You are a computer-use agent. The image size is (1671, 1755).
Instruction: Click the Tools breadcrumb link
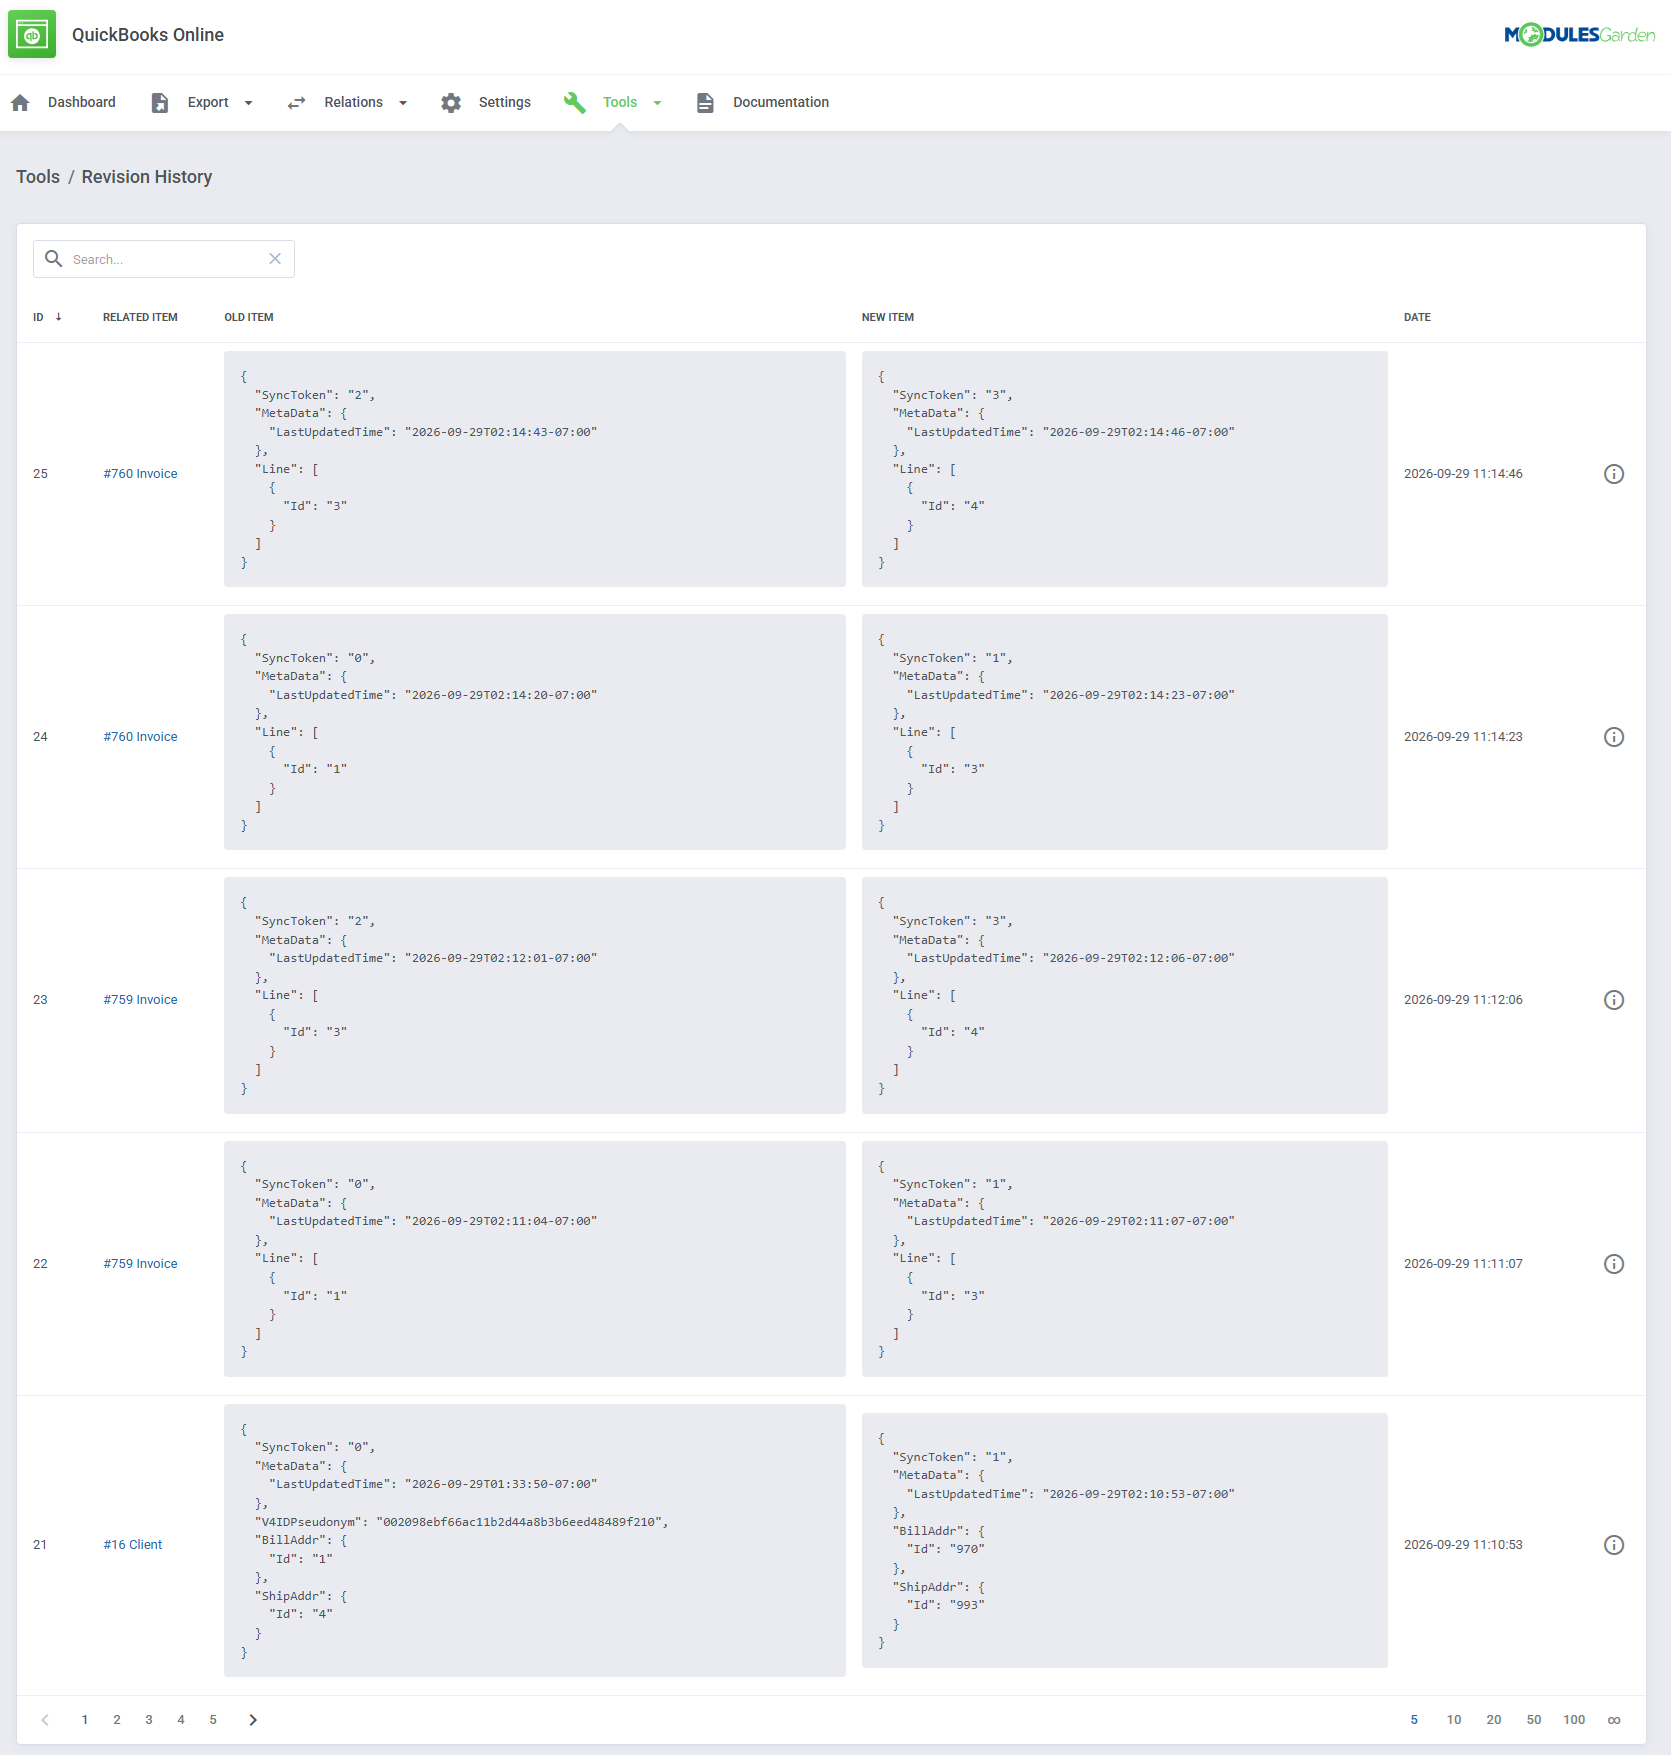[38, 177]
